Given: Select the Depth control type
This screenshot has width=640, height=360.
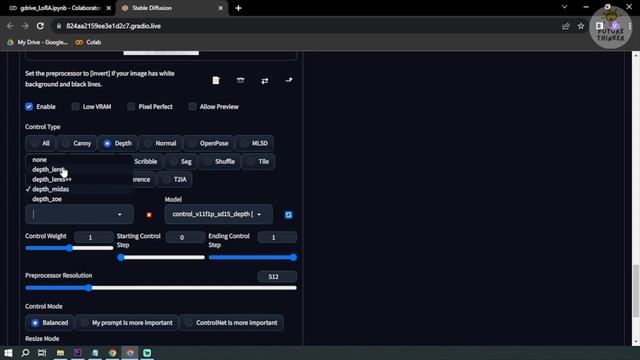Looking at the screenshot, I should 118,143.
